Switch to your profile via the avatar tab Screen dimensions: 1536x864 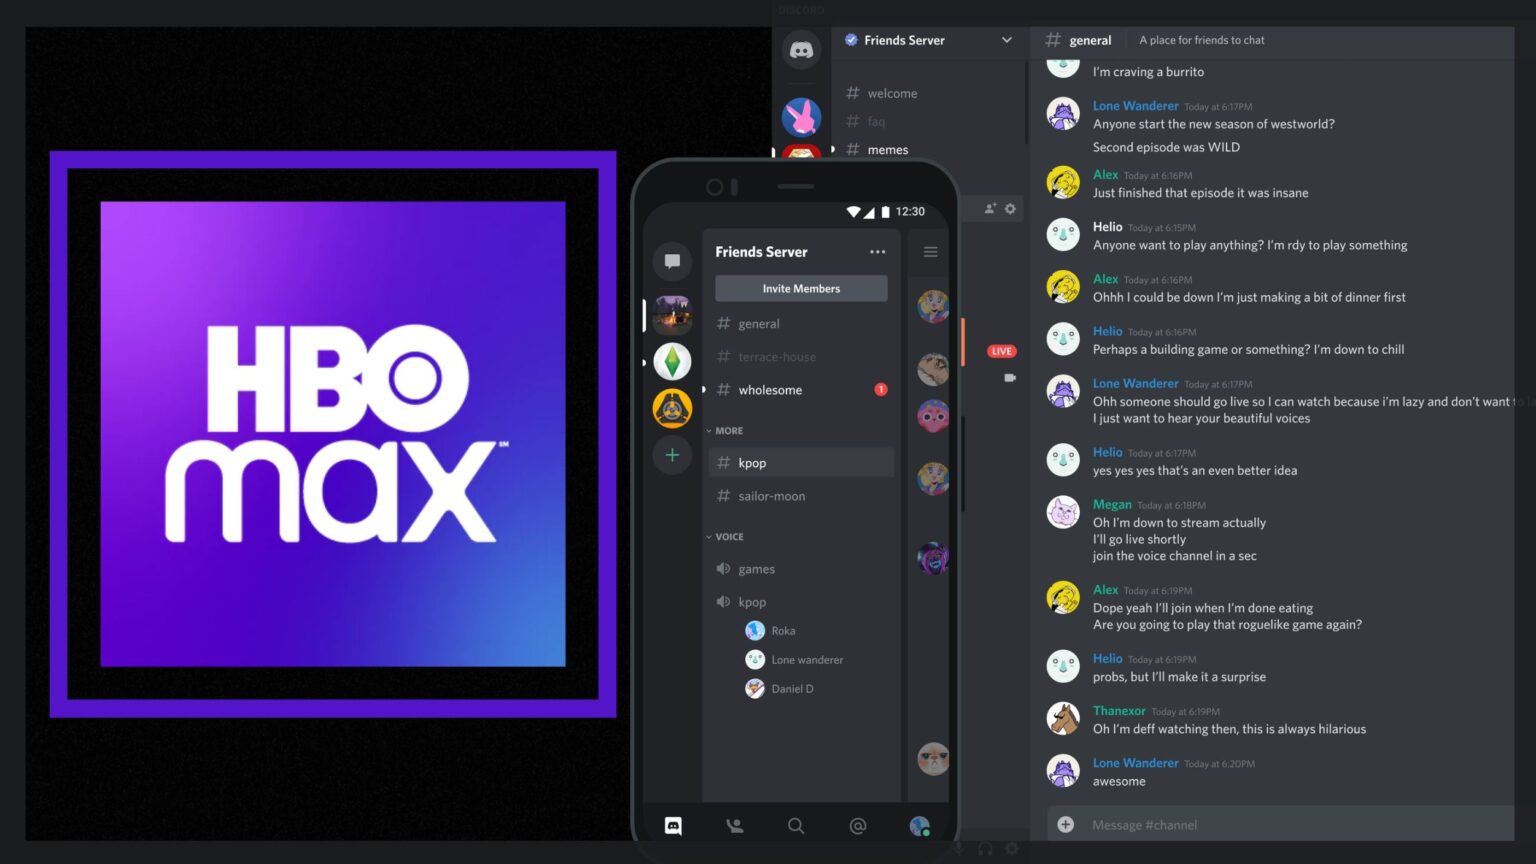click(x=919, y=825)
